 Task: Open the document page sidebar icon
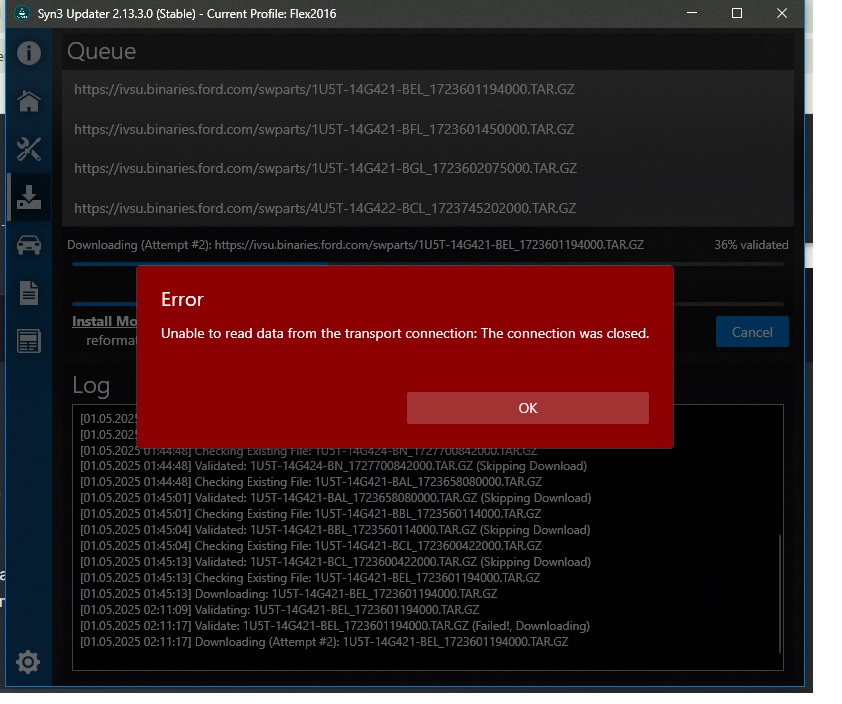pyautogui.click(x=28, y=293)
